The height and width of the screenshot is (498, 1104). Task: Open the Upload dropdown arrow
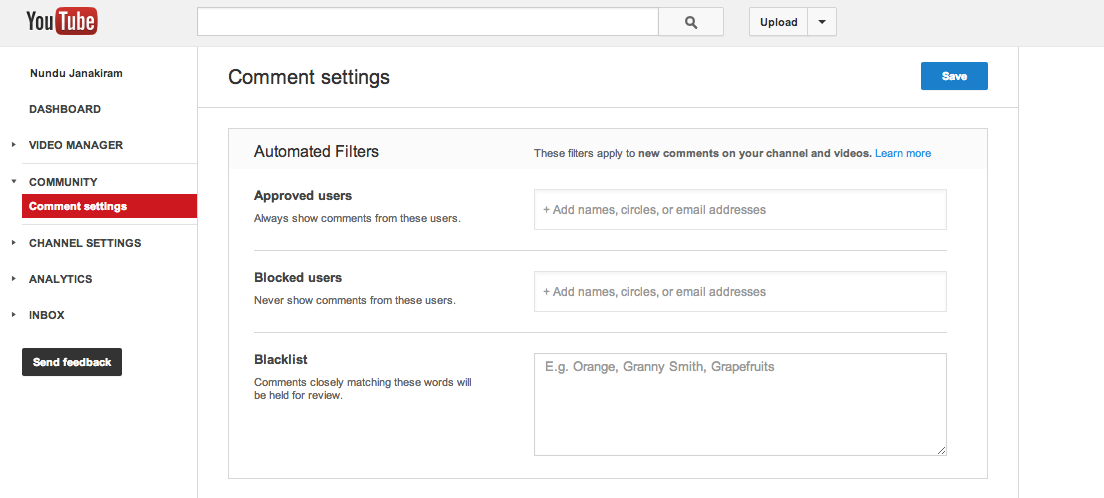coord(821,22)
